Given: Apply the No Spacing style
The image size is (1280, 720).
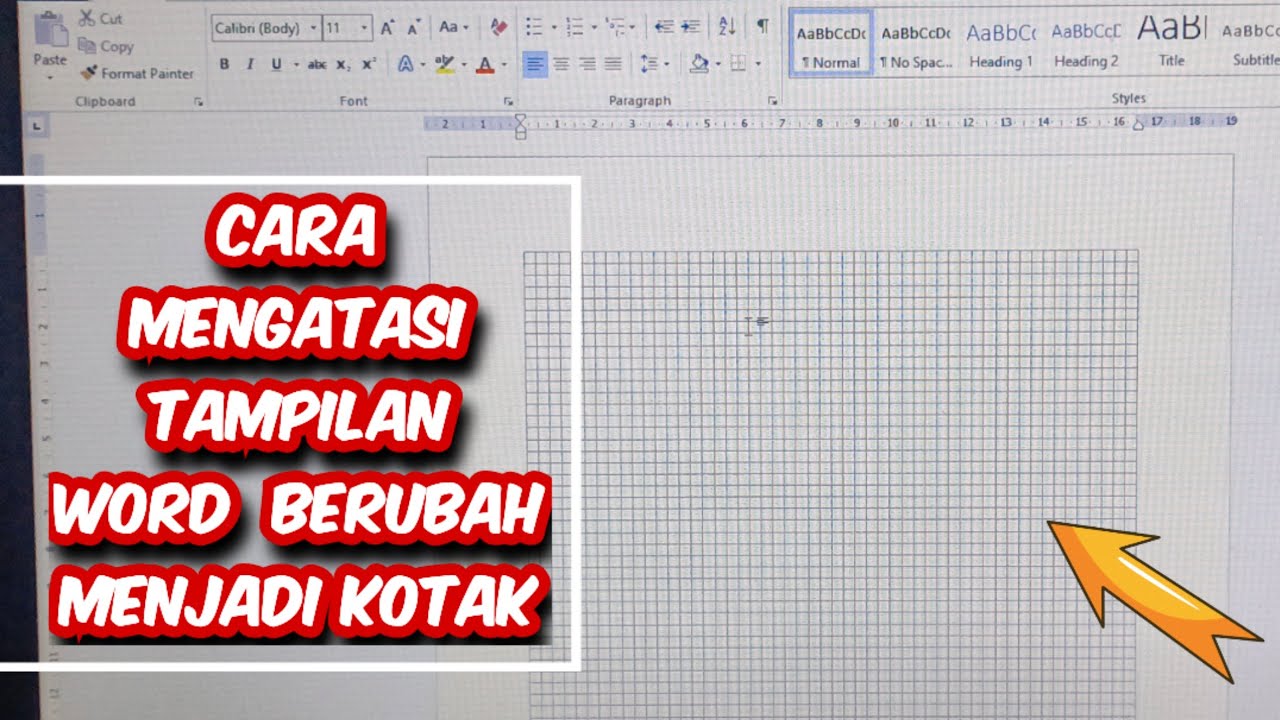Looking at the screenshot, I should pos(915,44).
